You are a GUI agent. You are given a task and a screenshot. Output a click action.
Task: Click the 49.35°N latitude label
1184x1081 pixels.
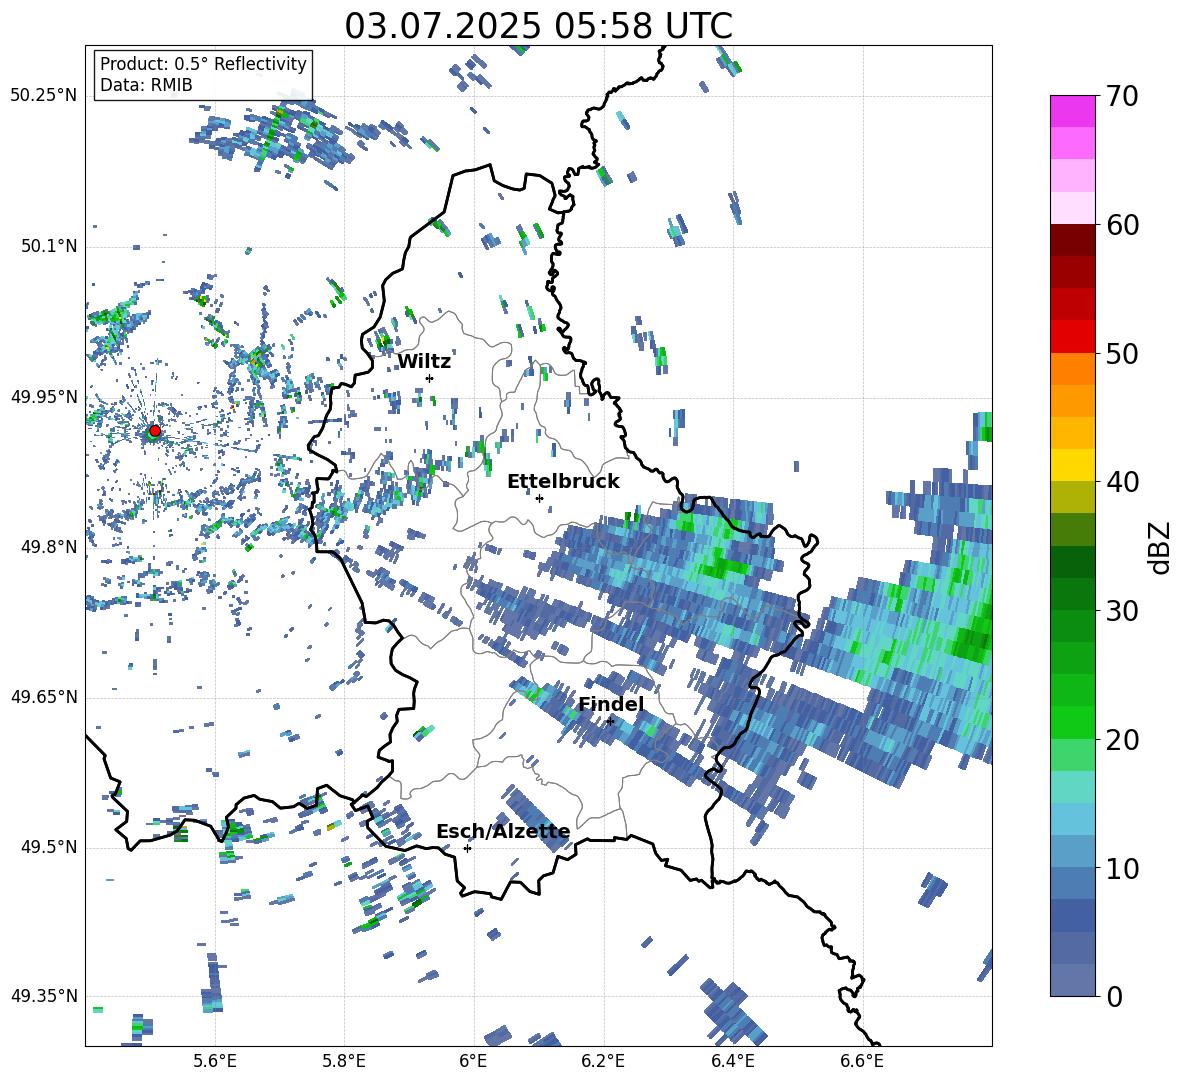[44, 996]
